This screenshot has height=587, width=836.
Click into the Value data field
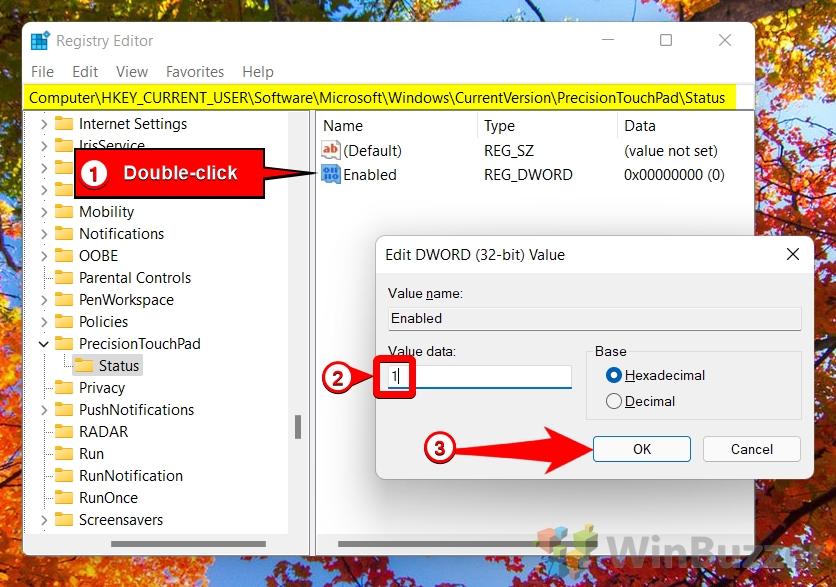click(480, 376)
